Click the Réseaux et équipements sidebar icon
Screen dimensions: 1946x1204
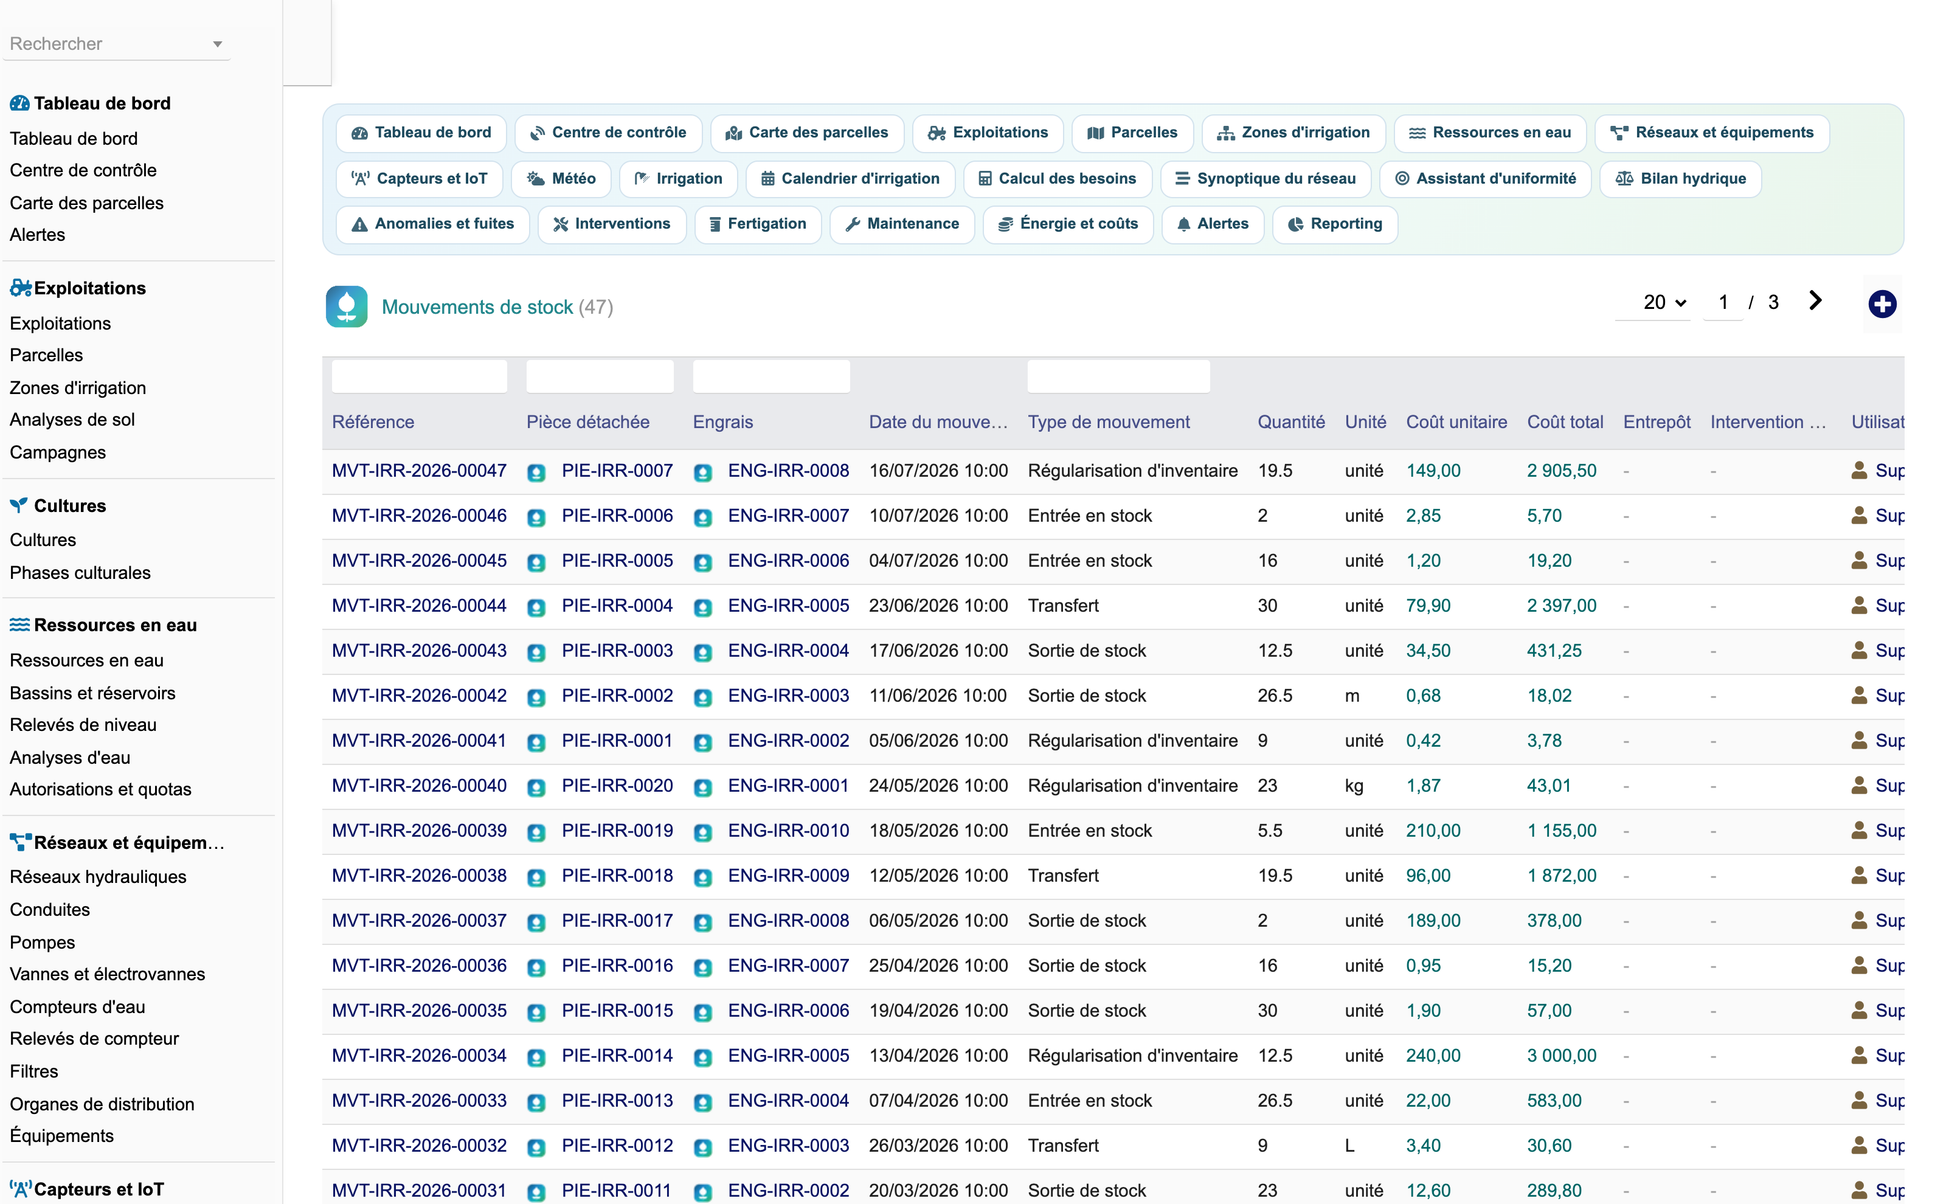click(20, 842)
